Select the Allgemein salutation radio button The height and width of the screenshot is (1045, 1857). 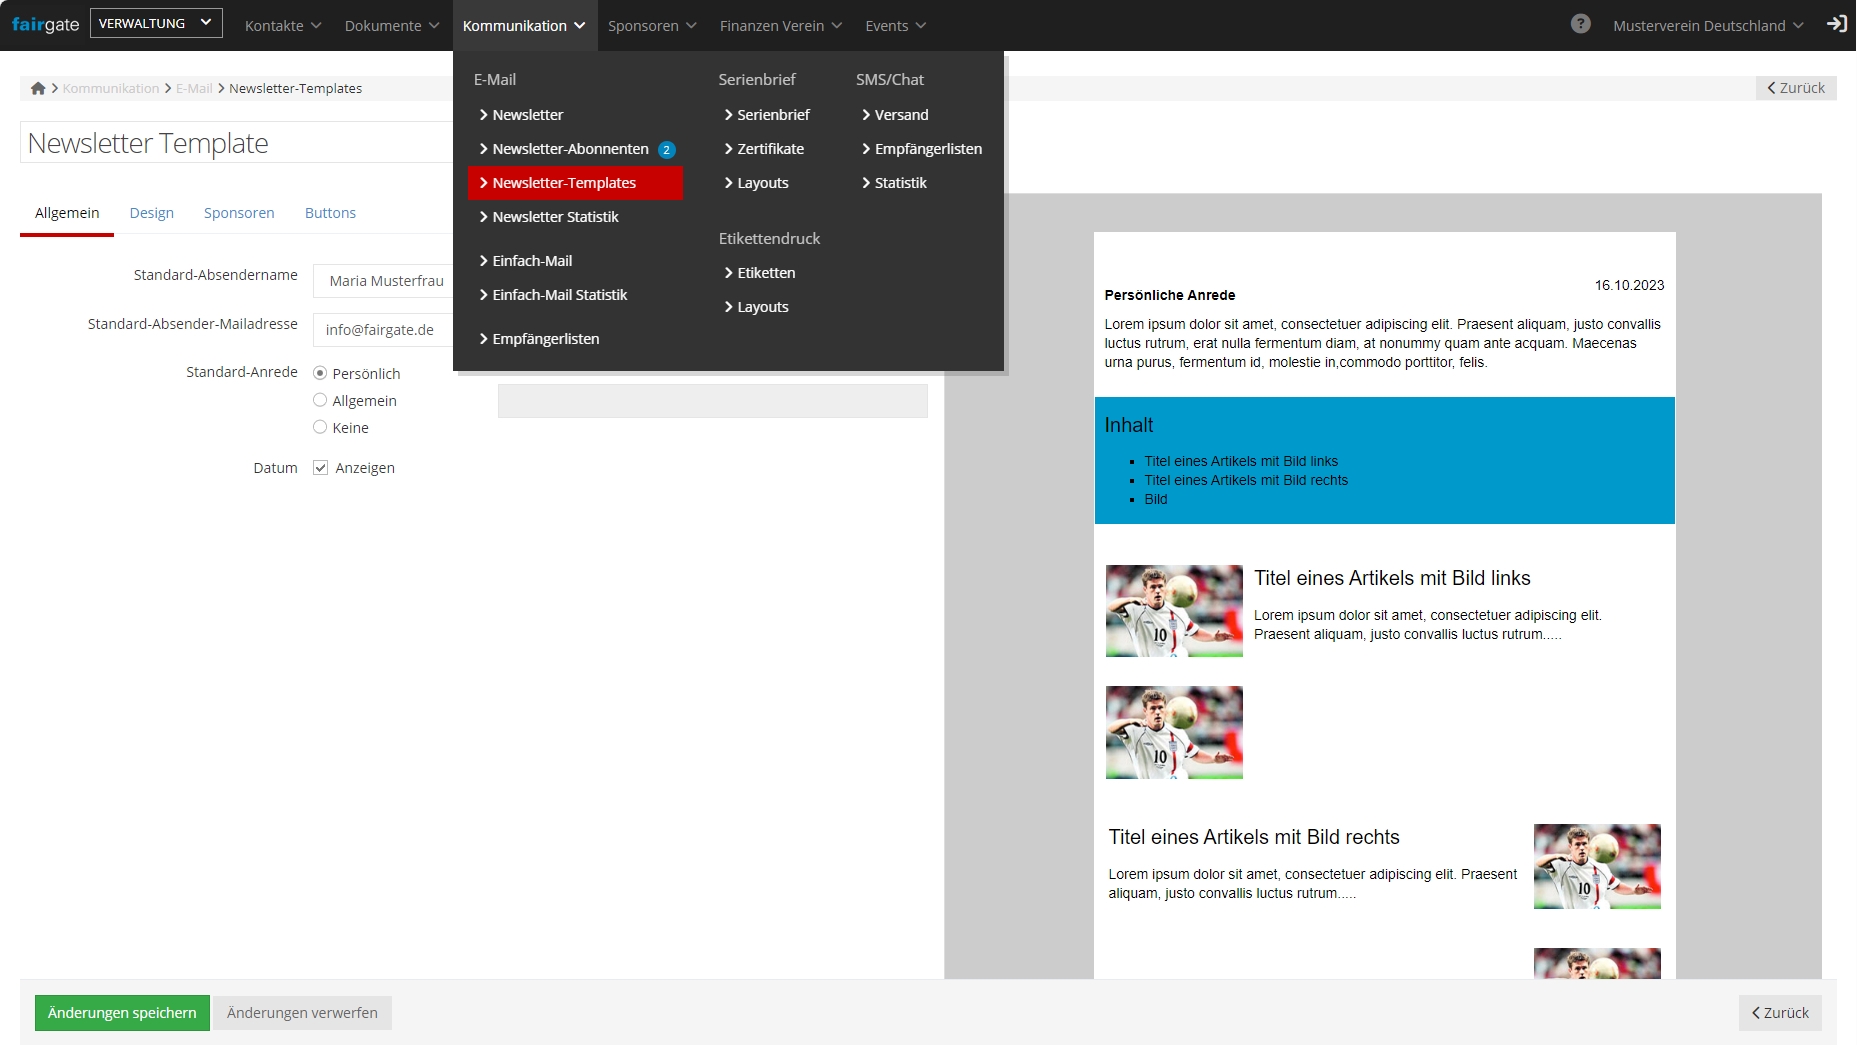(x=320, y=400)
